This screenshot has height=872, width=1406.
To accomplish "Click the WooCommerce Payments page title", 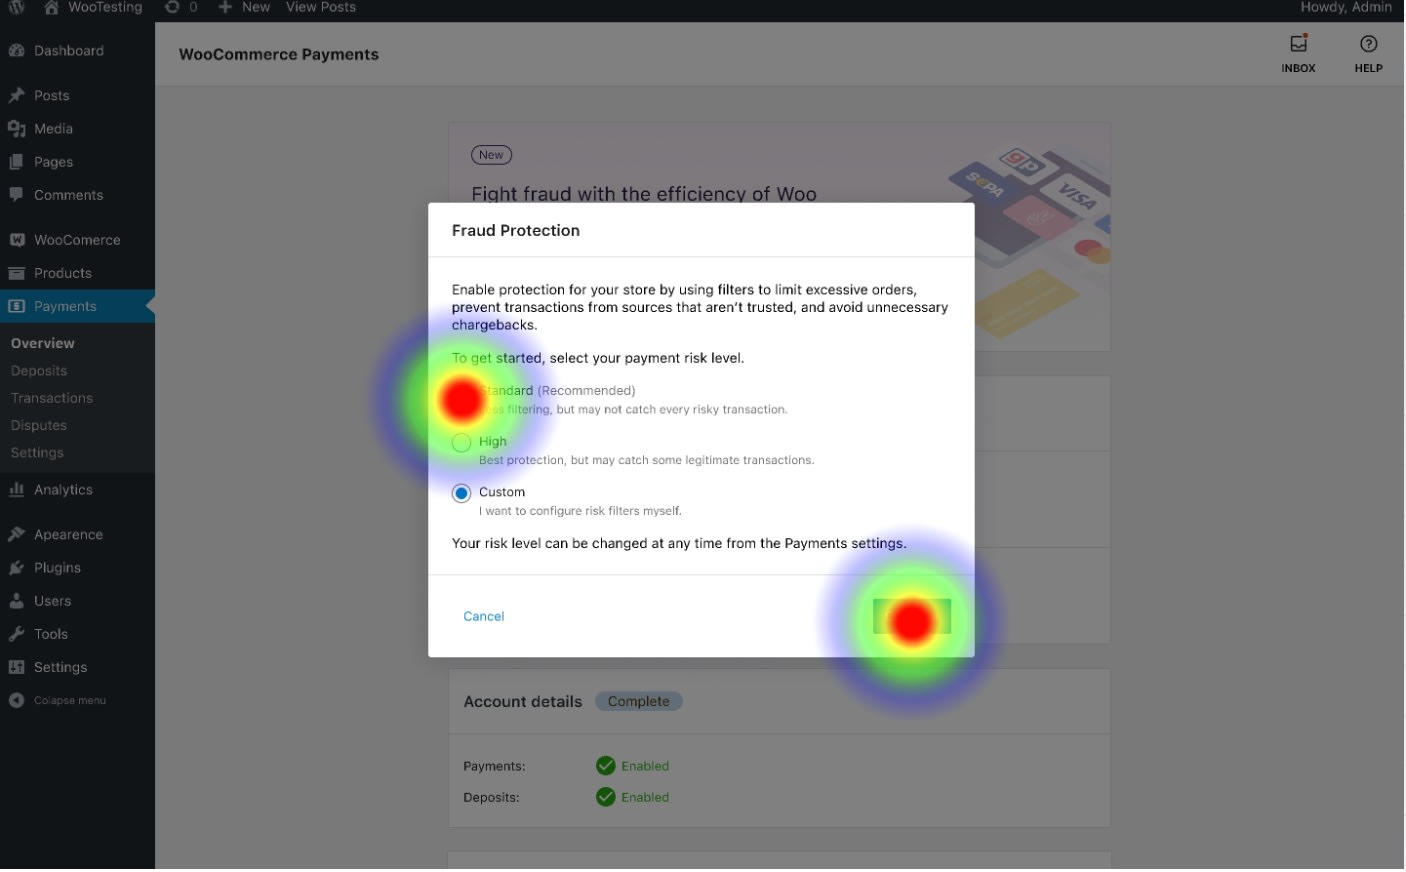I will pos(279,54).
